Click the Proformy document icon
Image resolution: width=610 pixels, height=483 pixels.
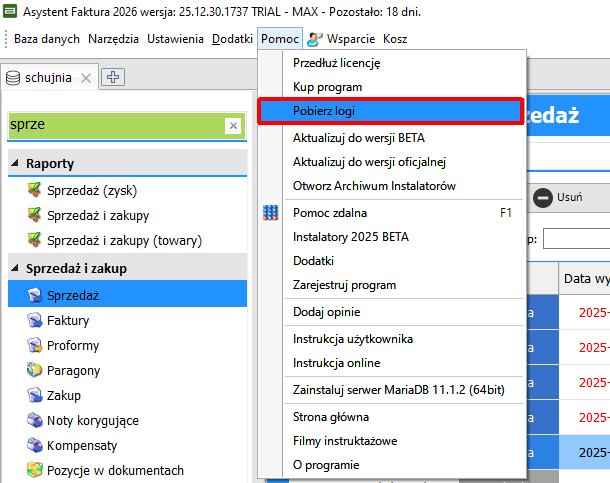click(x=35, y=346)
